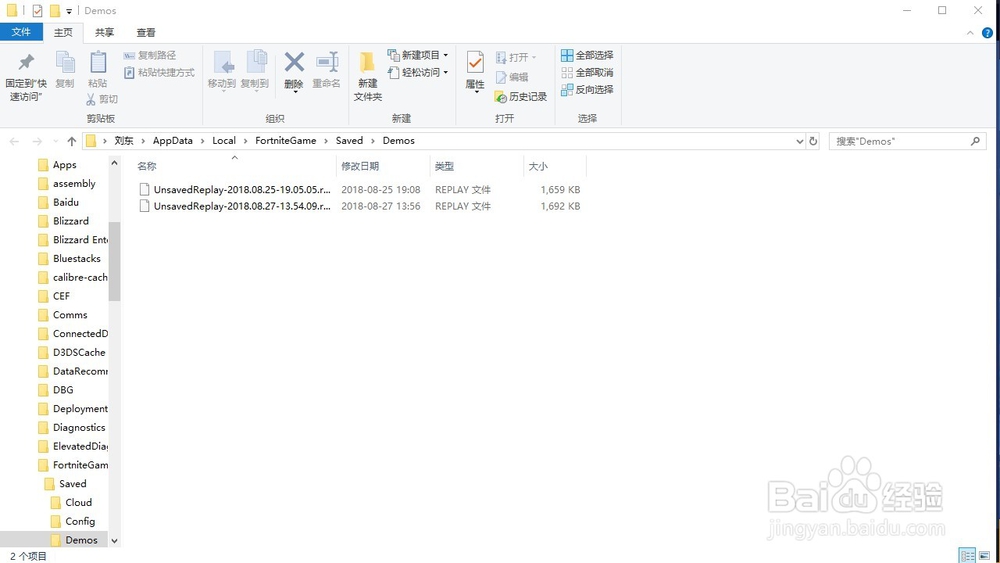Click 刘东 in address breadcrumb

pyautogui.click(x=124, y=141)
